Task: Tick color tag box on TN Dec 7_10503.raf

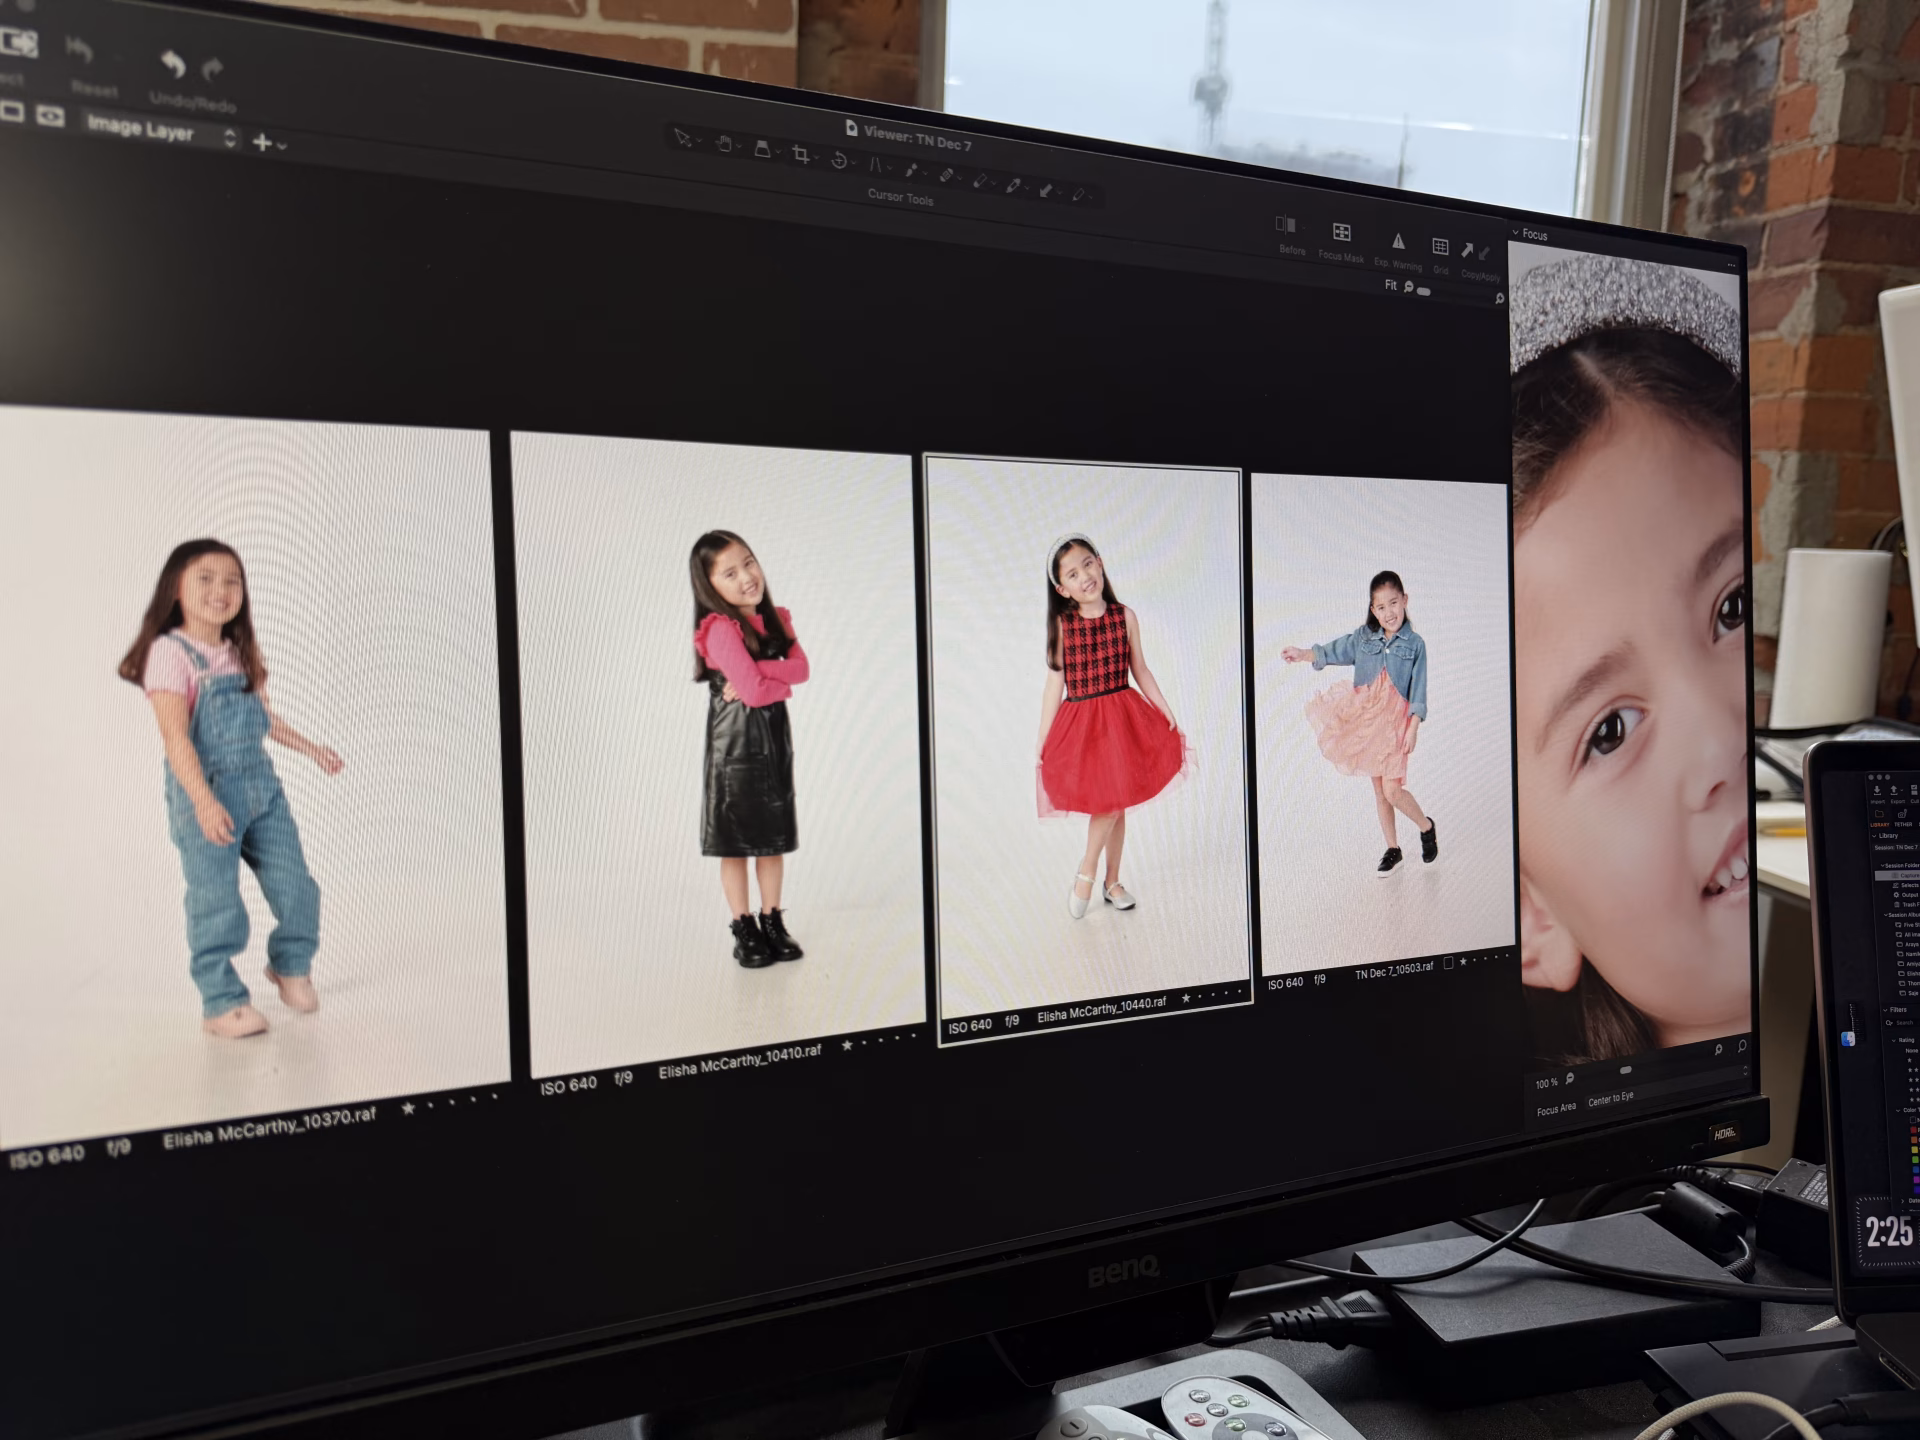Action: click(1448, 963)
